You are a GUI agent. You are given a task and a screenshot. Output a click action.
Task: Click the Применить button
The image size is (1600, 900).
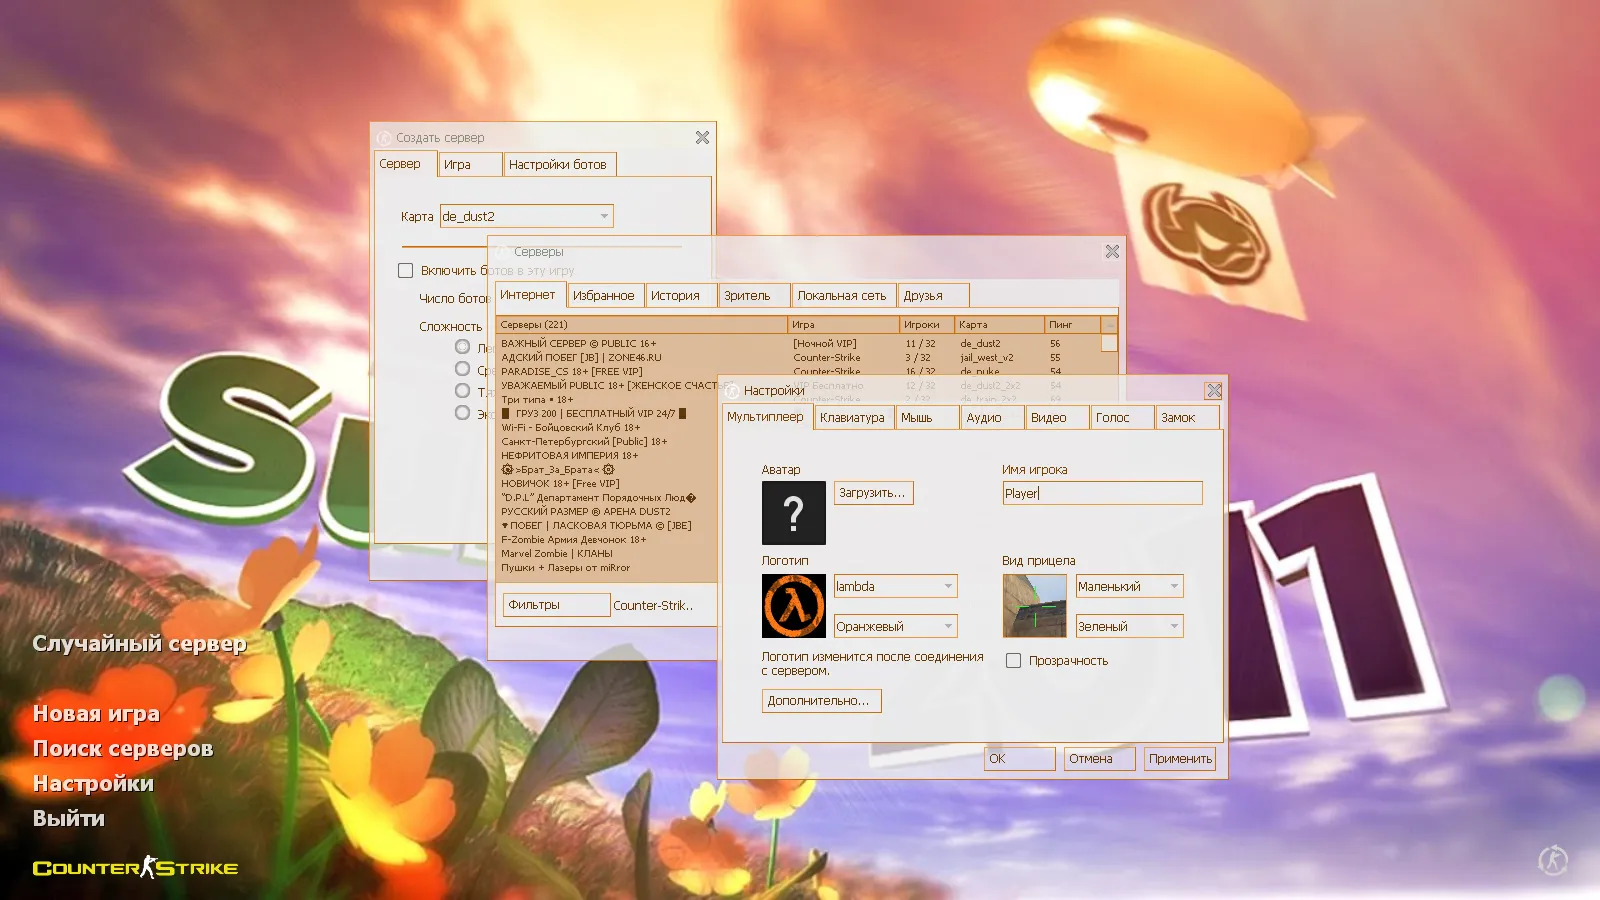[1179, 758]
